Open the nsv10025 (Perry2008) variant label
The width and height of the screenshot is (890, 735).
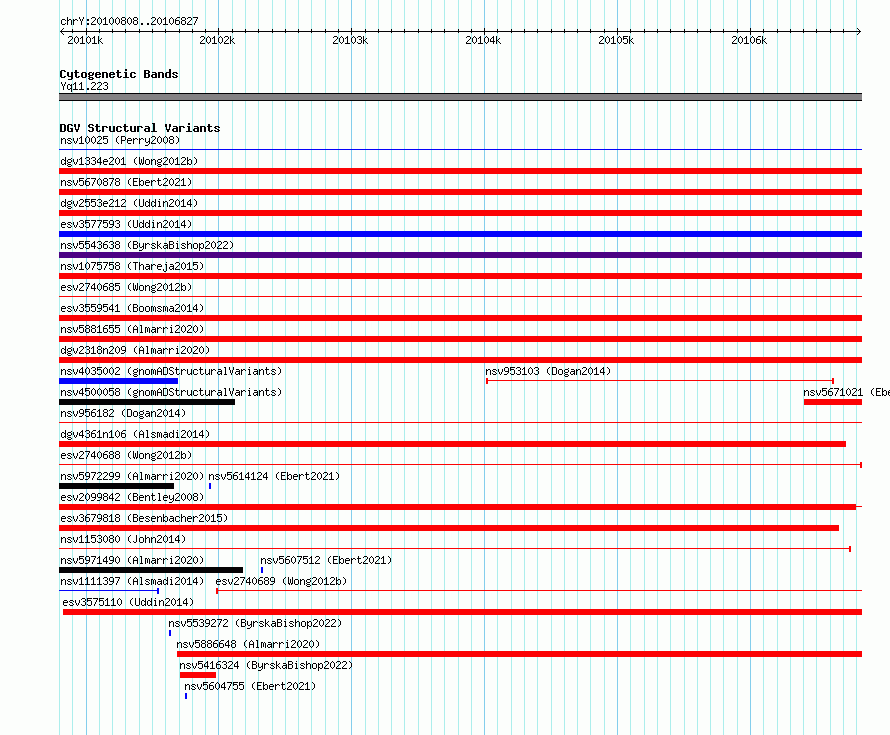(x=120, y=140)
